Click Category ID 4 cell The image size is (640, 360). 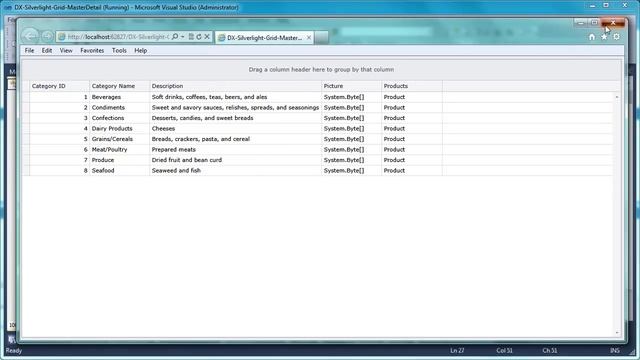pos(59,129)
